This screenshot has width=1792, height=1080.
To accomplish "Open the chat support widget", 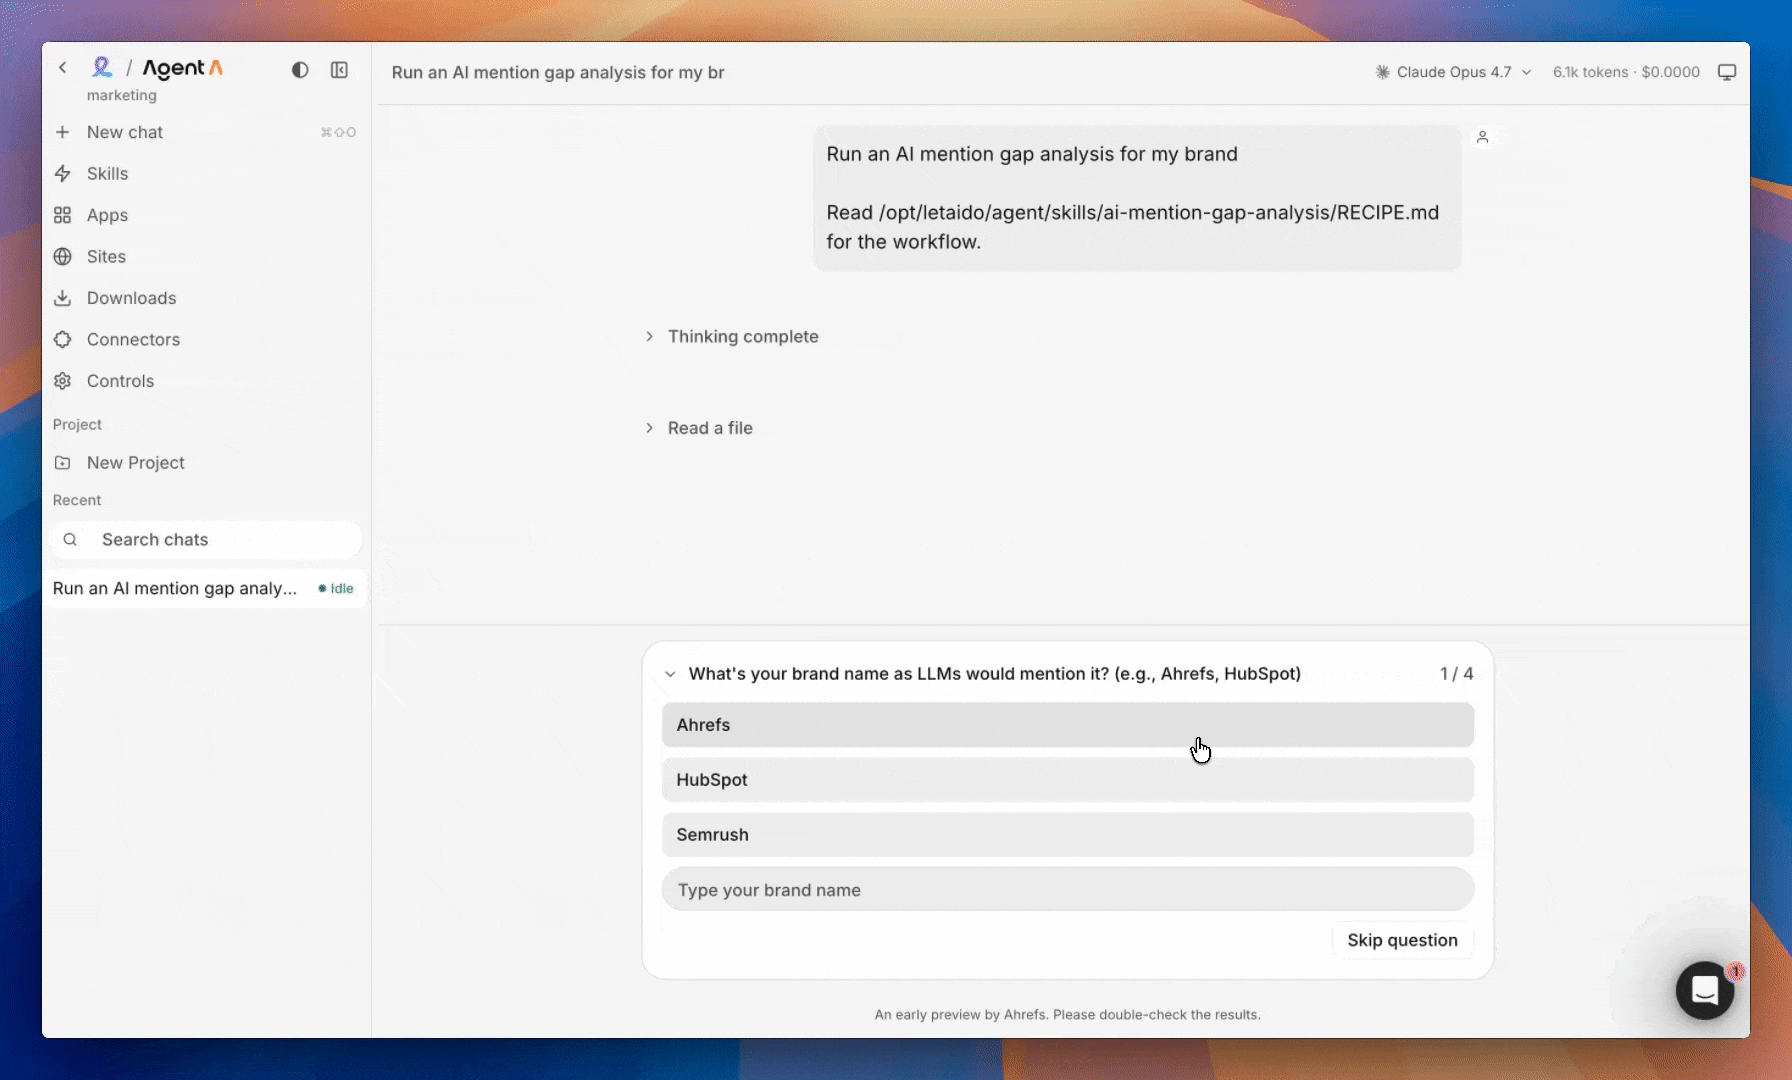I will [x=1705, y=990].
